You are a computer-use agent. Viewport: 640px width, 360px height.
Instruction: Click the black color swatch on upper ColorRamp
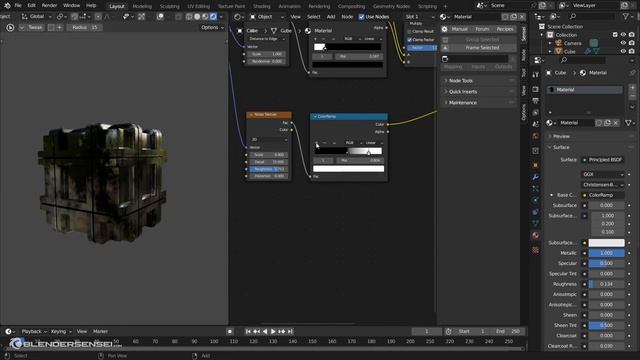pos(347,64)
